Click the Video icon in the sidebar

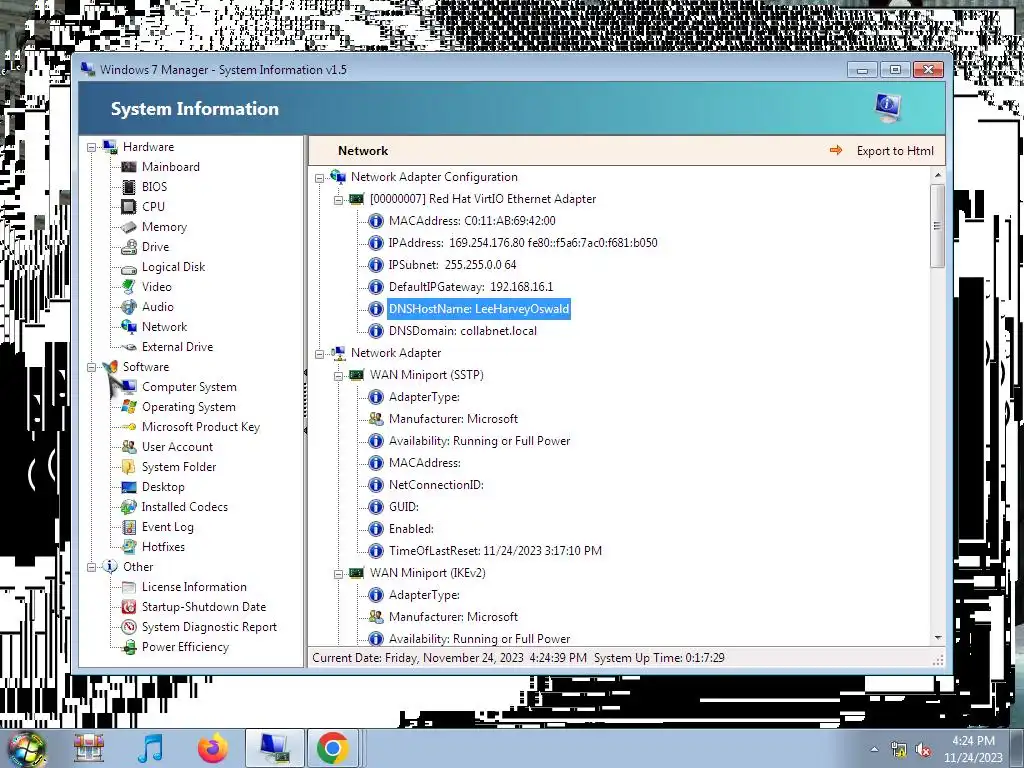pyautogui.click(x=129, y=287)
